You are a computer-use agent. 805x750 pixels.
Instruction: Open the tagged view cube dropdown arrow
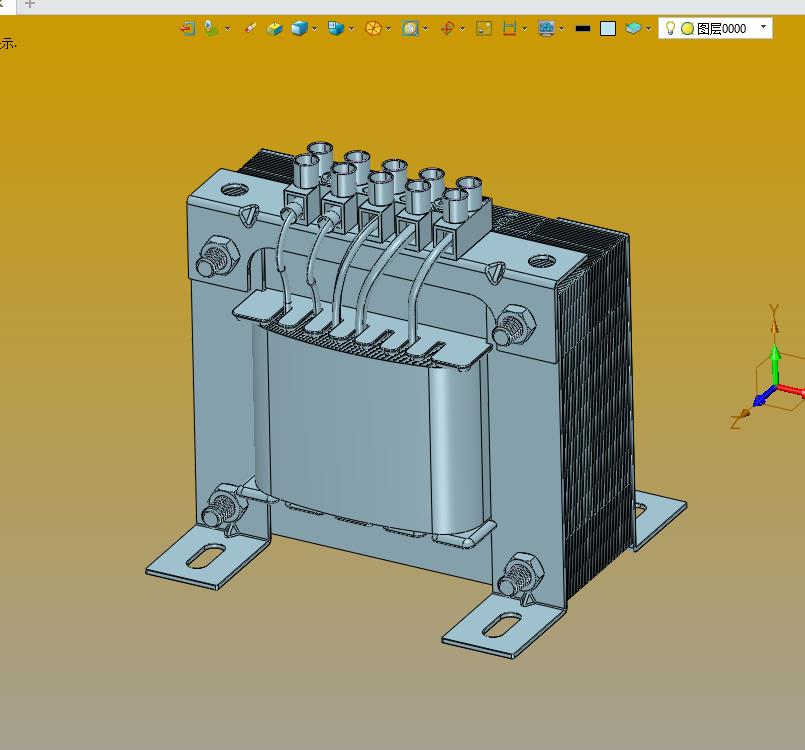(x=352, y=29)
